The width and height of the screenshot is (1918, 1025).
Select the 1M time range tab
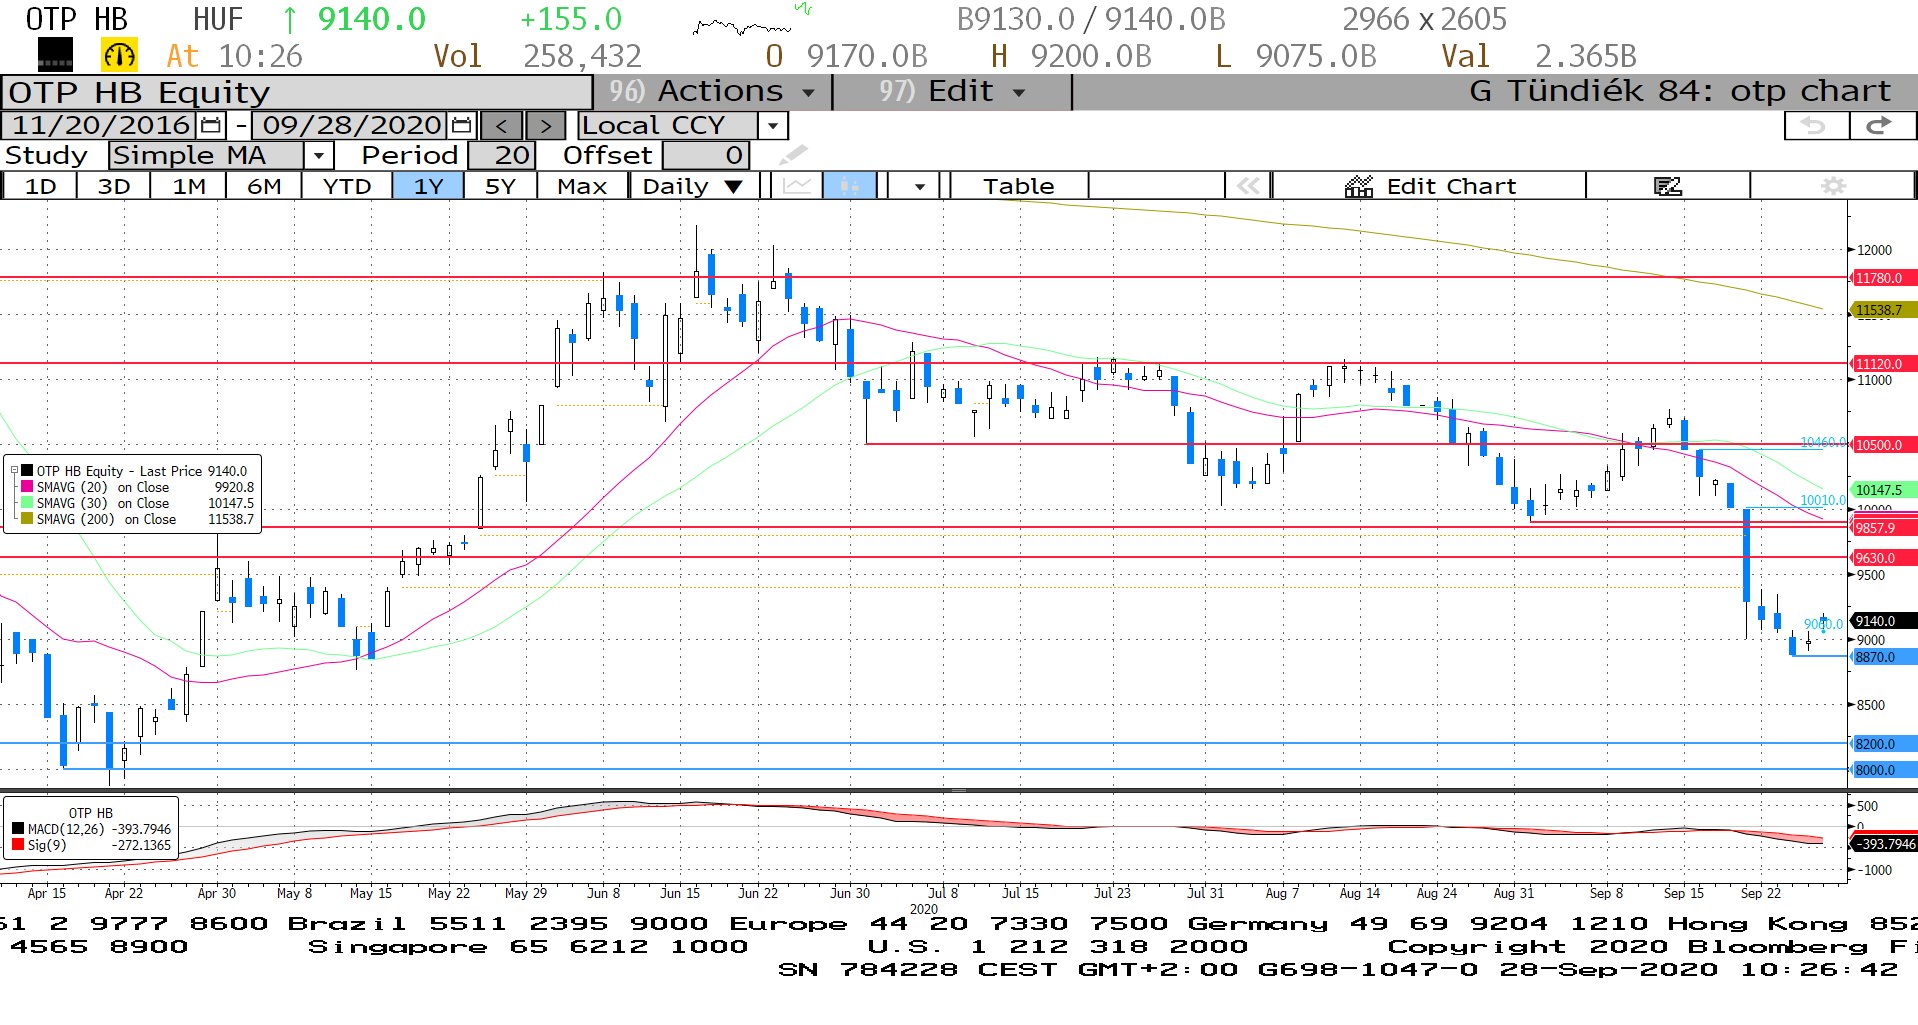(188, 186)
